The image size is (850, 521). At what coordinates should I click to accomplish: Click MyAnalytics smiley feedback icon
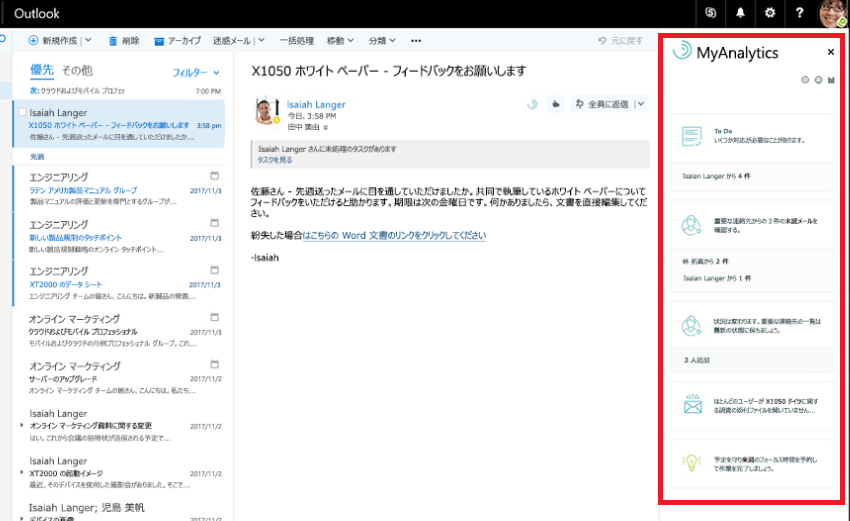point(818,80)
